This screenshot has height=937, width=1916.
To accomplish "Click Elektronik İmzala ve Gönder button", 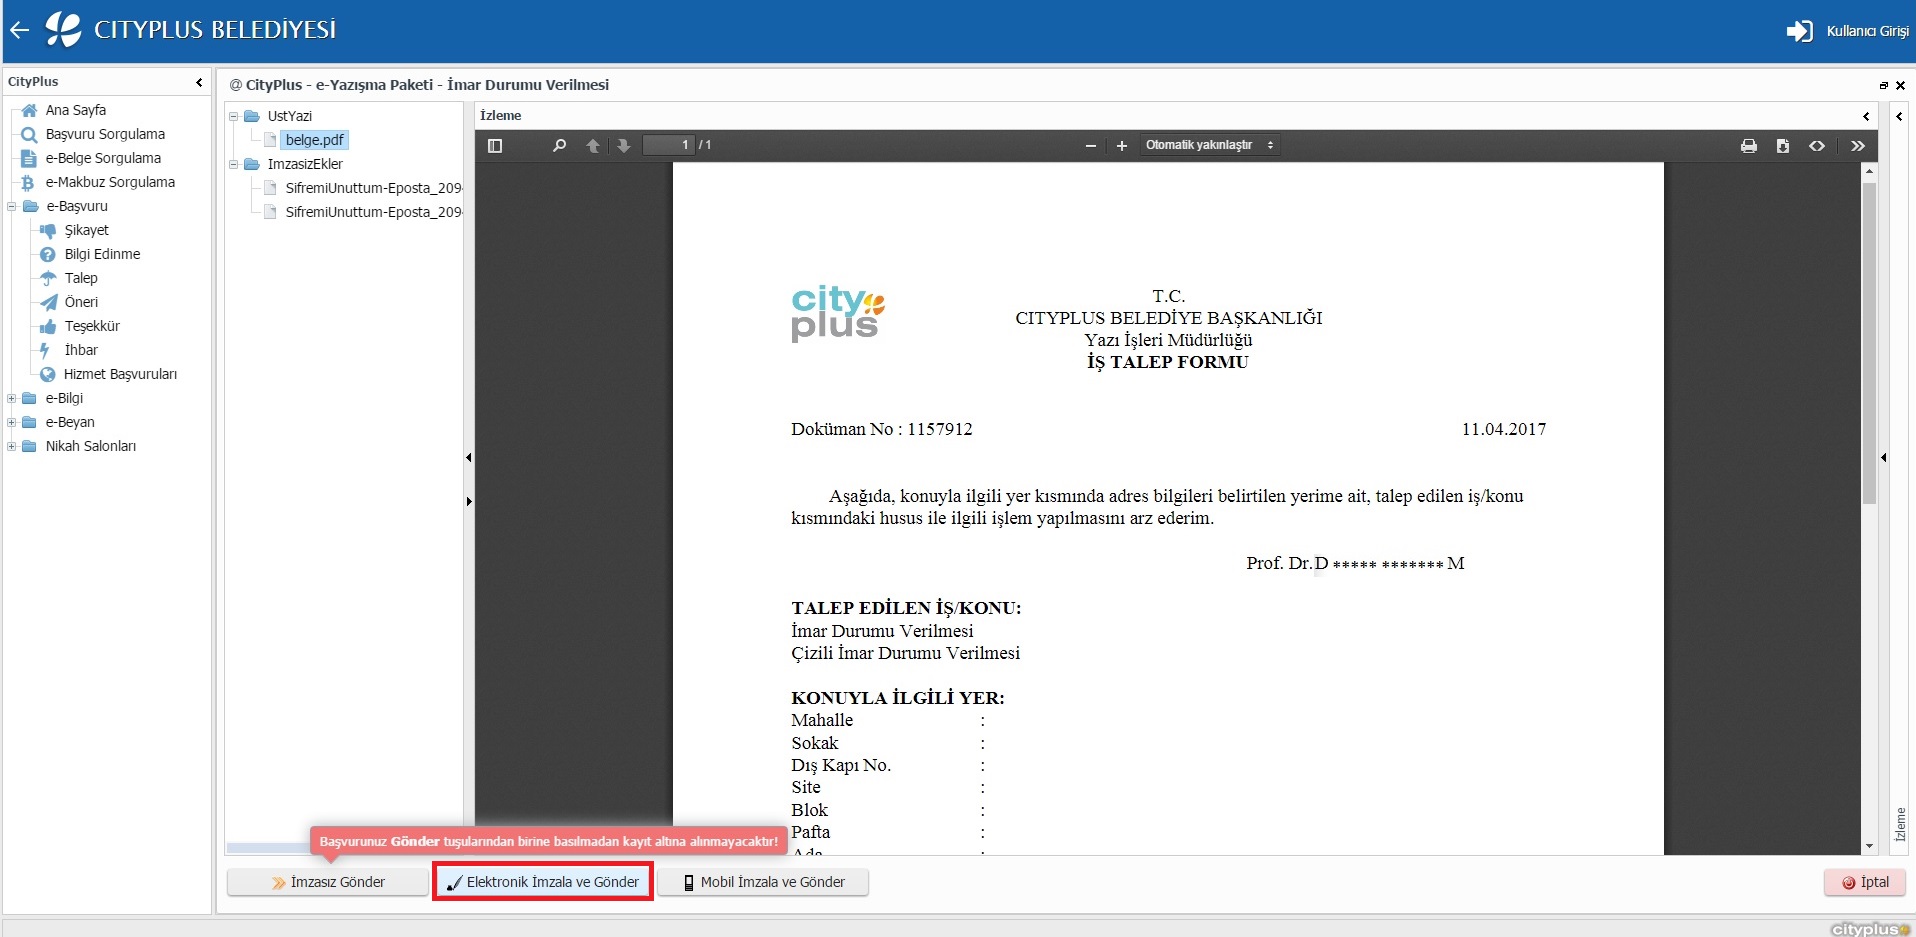I will coord(543,882).
